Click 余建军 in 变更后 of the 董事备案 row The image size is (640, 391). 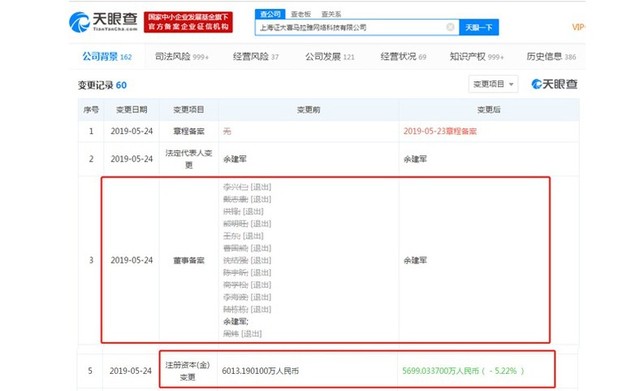[415, 260]
